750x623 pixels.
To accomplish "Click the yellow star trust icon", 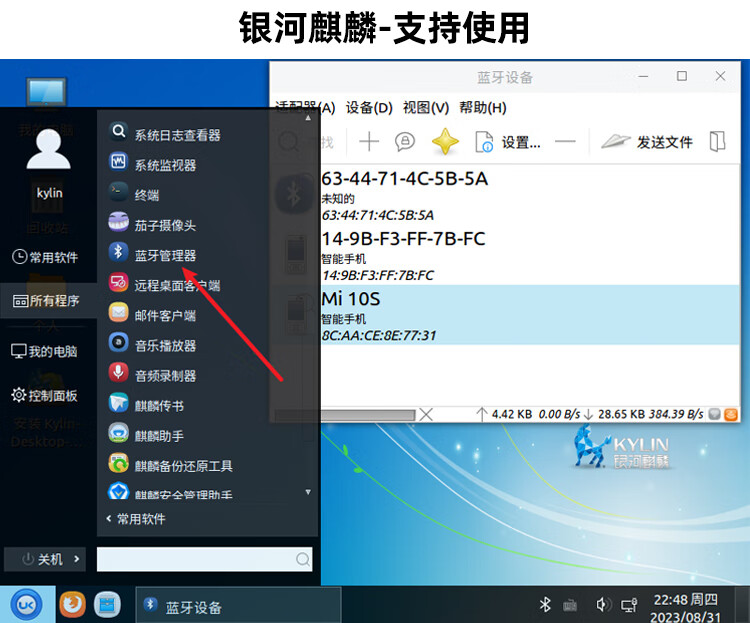I will [x=445, y=142].
